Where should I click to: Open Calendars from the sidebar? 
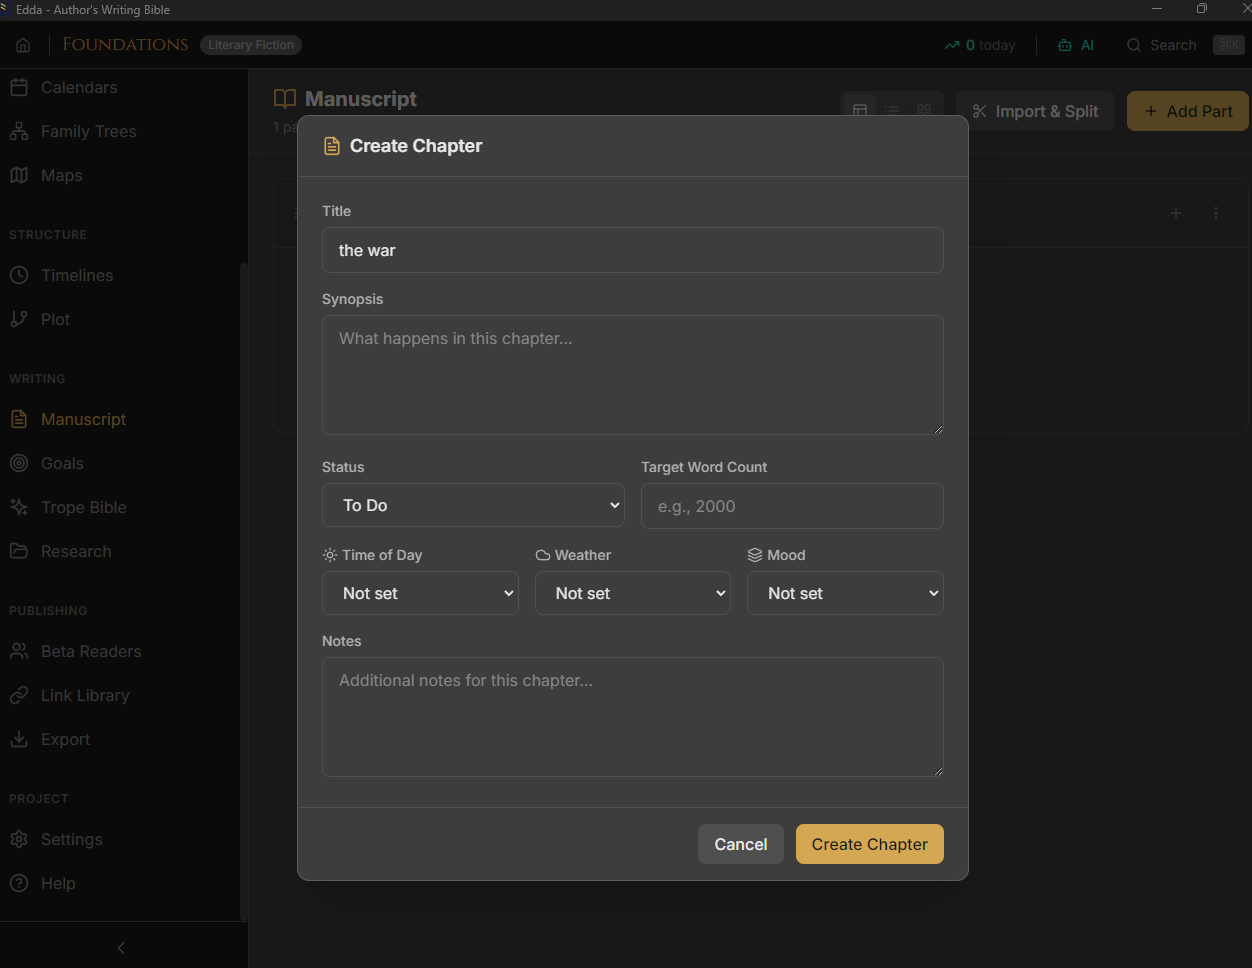[x=78, y=87]
